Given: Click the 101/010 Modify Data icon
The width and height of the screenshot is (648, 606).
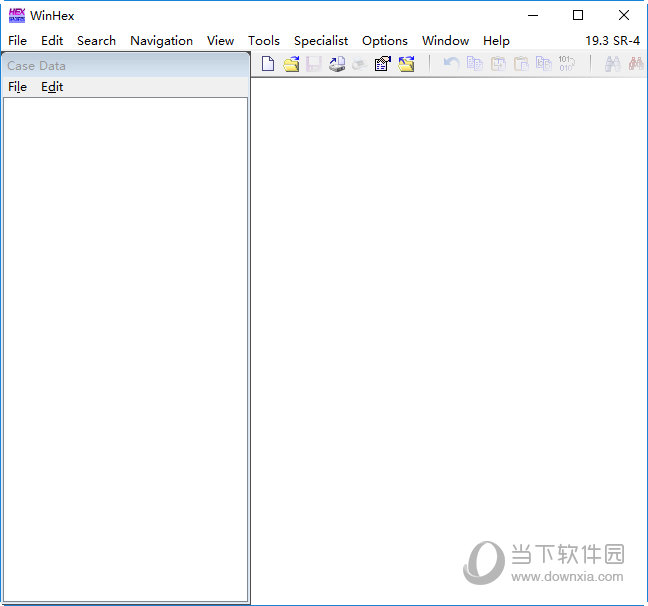Looking at the screenshot, I should 567,63.
